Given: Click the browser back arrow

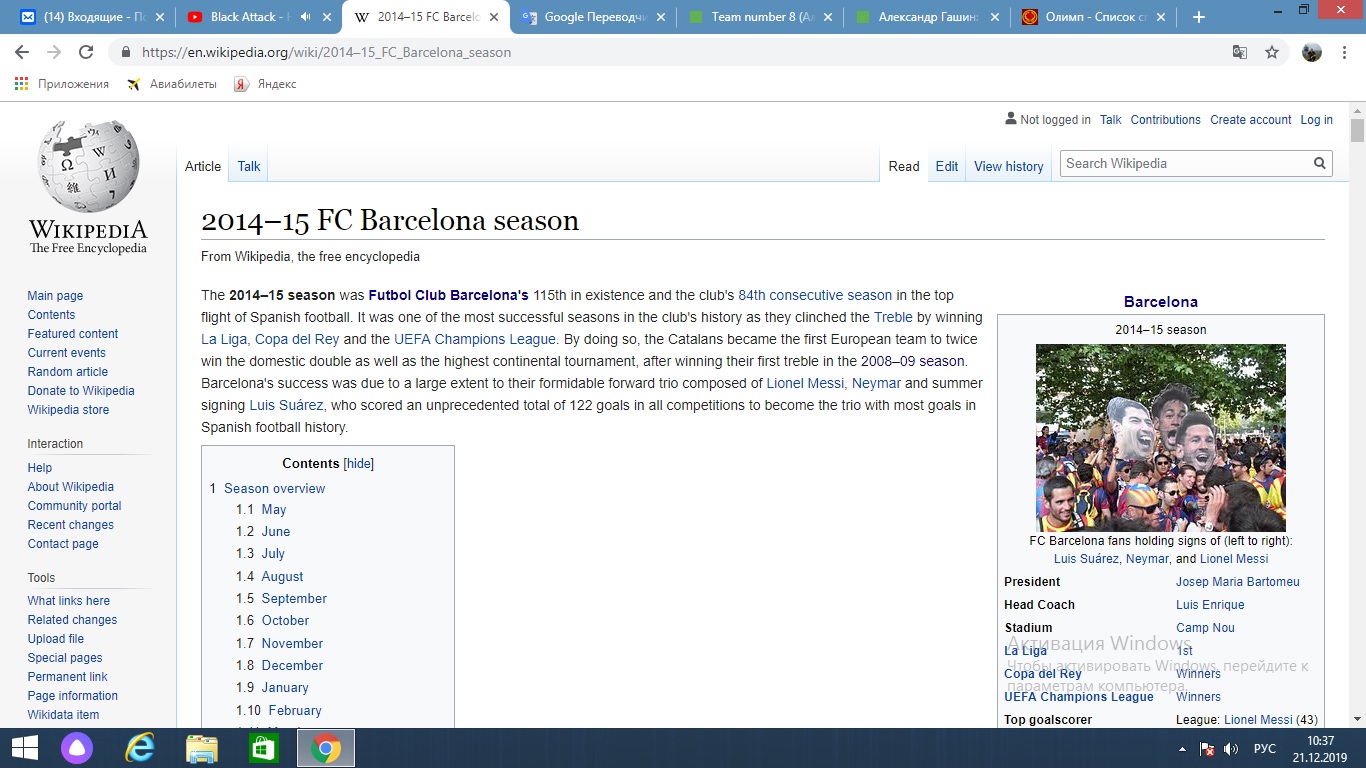Looking at the screenshot, I should 21,52.
